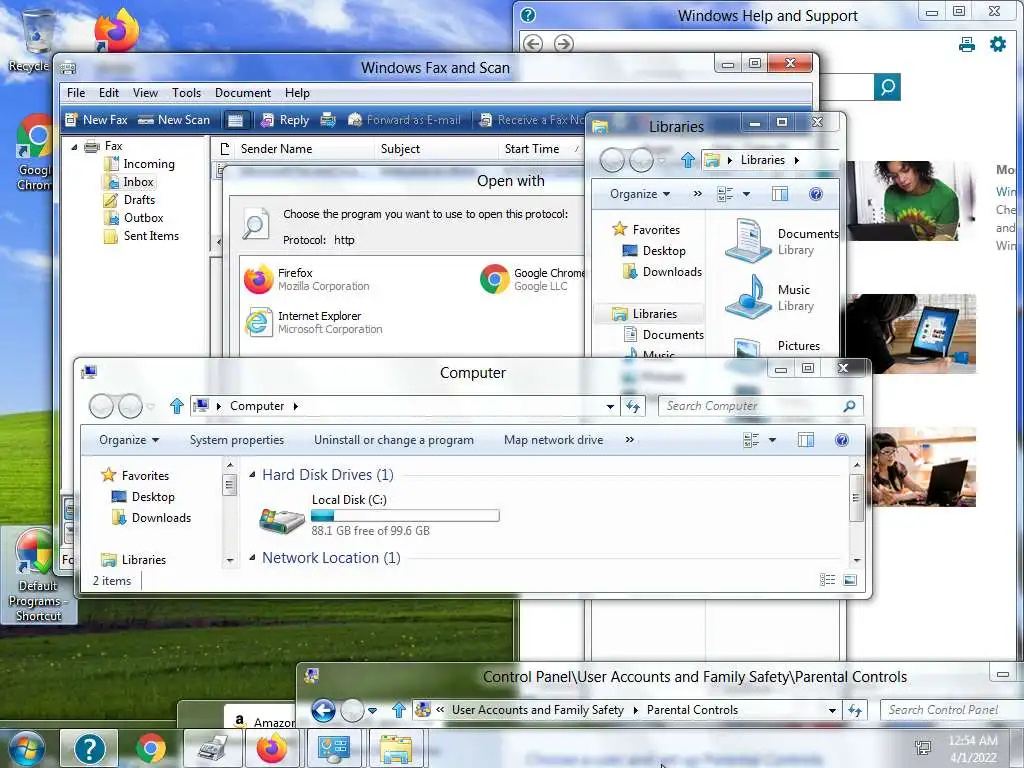Click the print icon next to Reply
The height and width of the screenshot is (768, 1024).
(x=328, y=120)
